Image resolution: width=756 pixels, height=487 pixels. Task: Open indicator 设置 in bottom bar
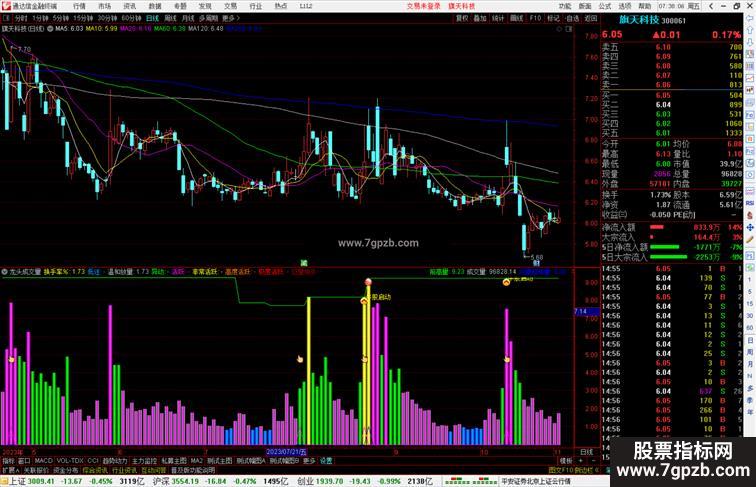[326, 461]
